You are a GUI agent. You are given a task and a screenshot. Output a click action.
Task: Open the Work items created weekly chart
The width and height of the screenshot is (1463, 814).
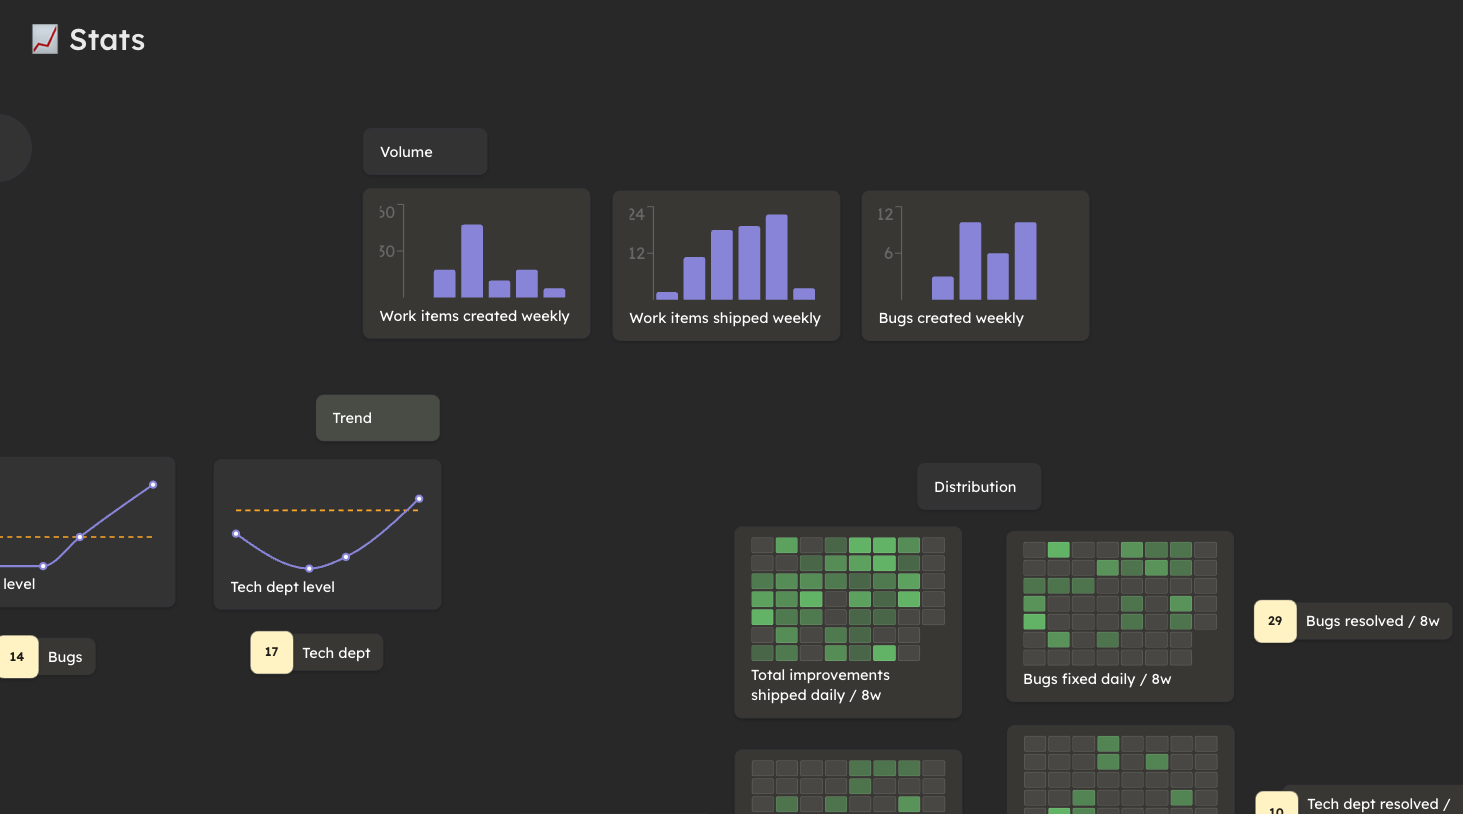coord(476,264)
